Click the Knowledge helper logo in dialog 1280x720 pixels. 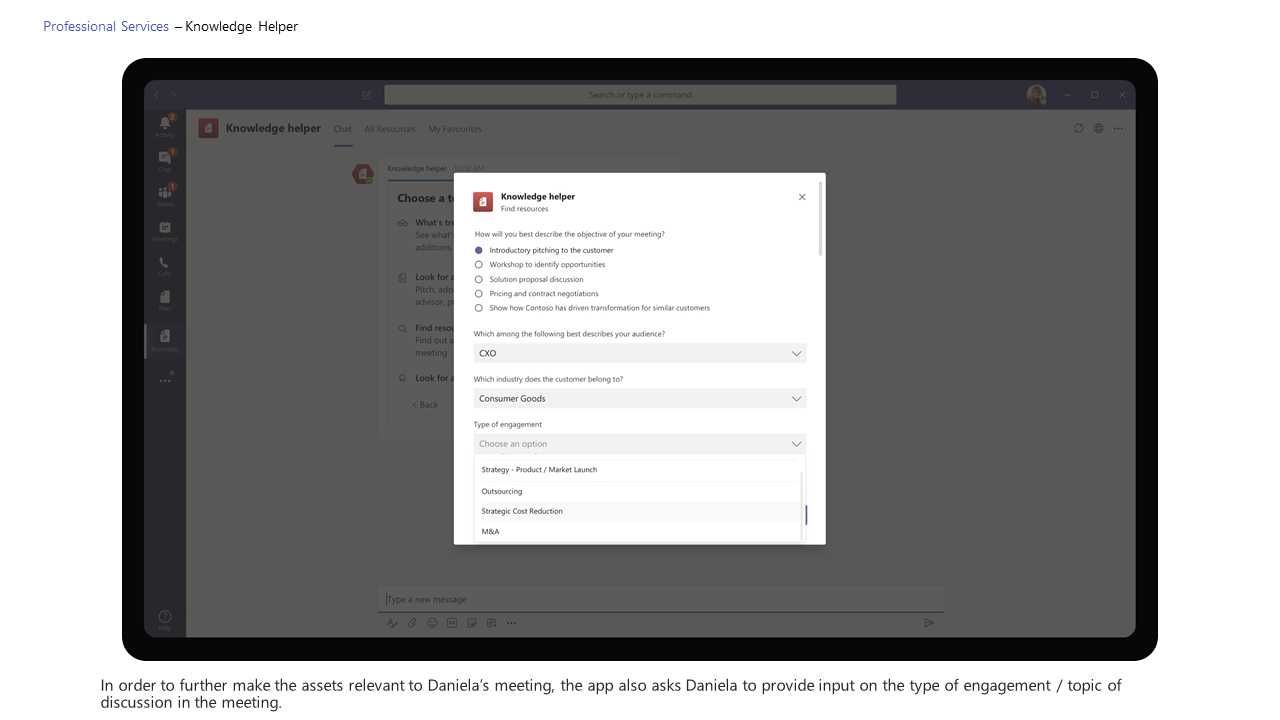483,202
